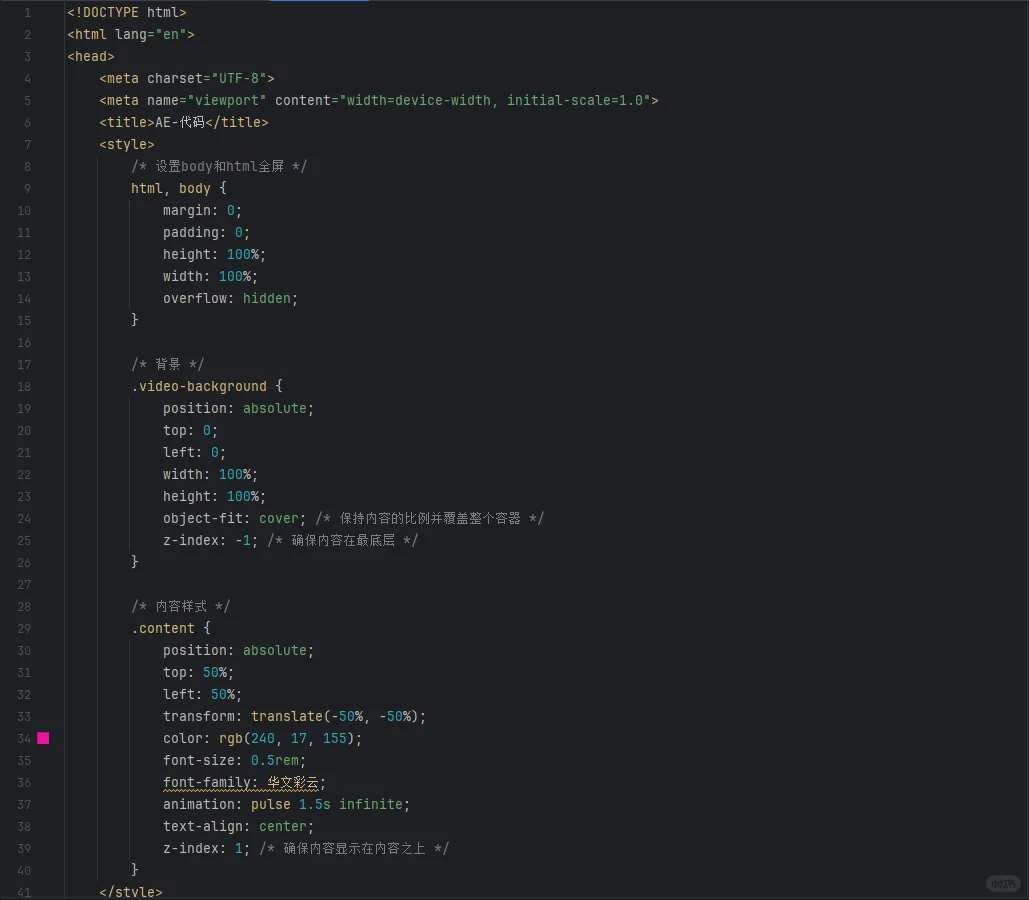This screenshot has height=900, width=1029.
Task: Click the html, body selector
Action: [171, 188]
